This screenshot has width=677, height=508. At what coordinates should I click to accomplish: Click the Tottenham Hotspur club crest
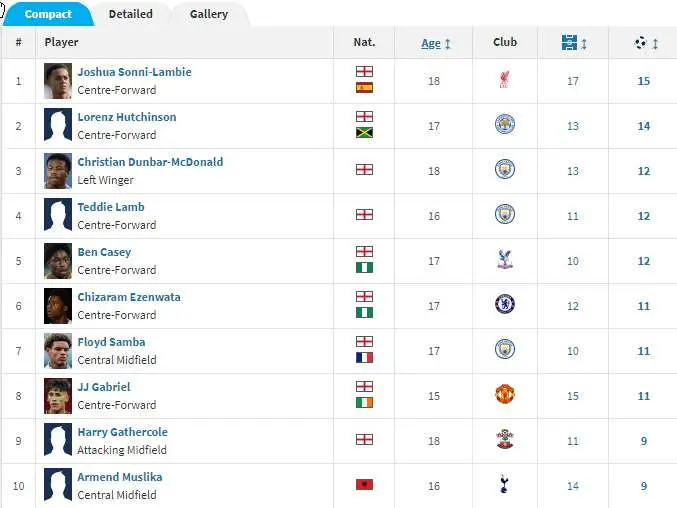click(504, 484)
